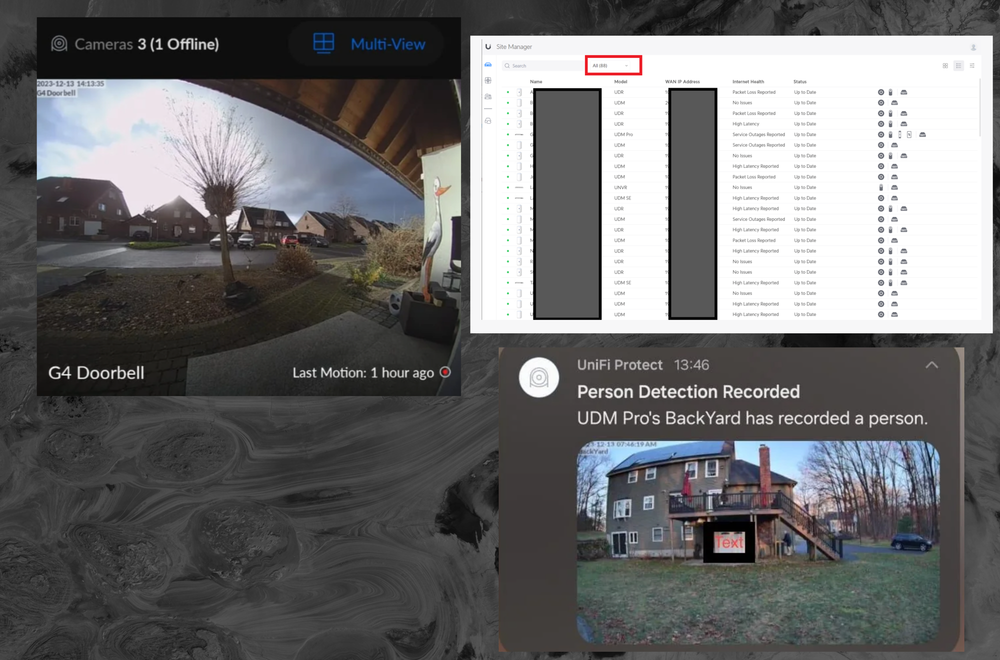Image resolution: width=1000 pixels, height=660 pixels.
Task: Collapse the UniFi Protect notification chevron
Action: point(931,365)
